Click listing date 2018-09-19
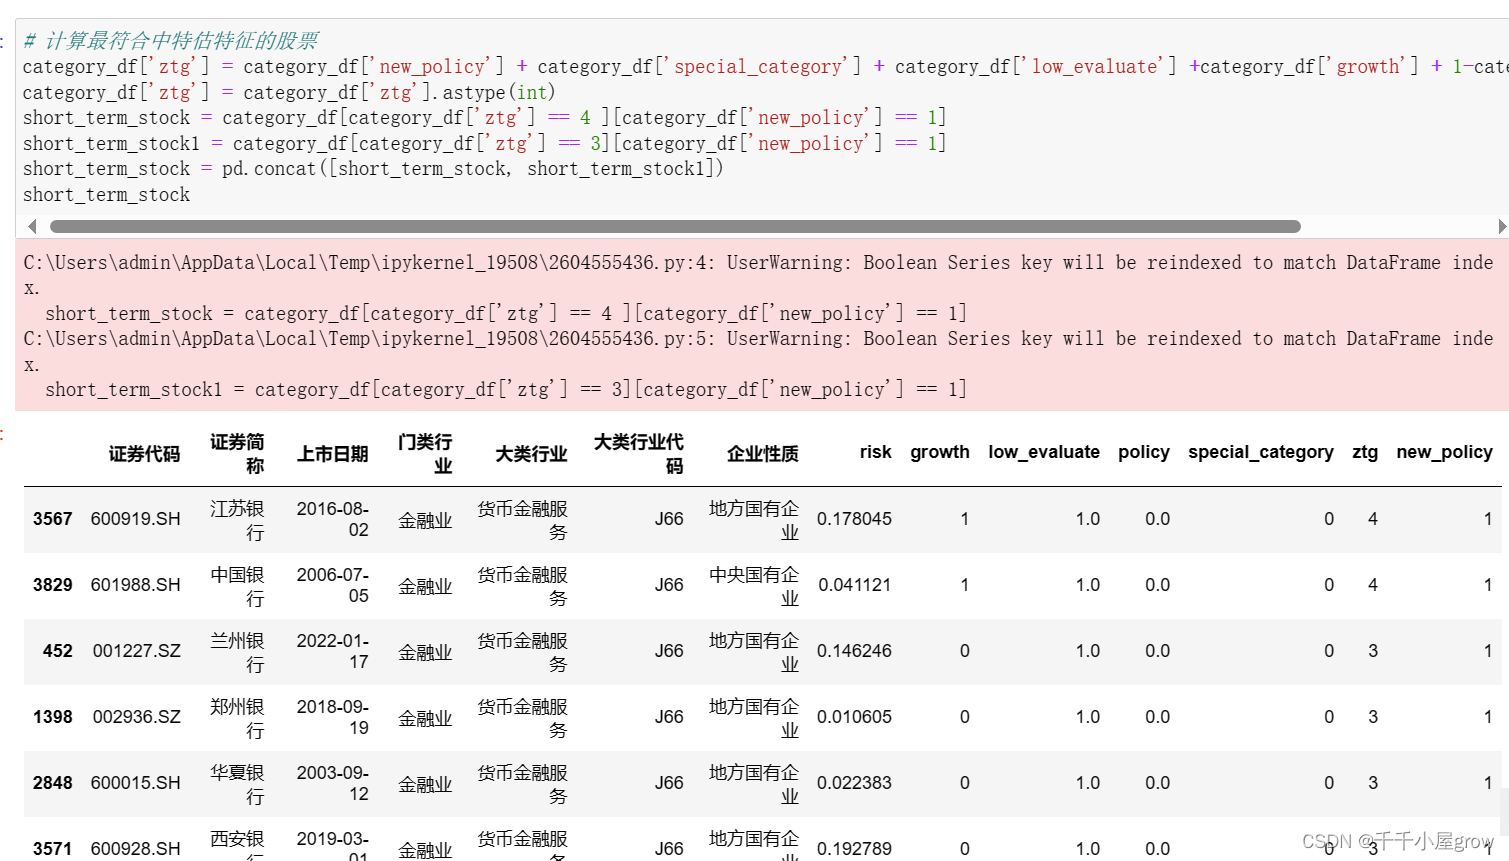 332,717
